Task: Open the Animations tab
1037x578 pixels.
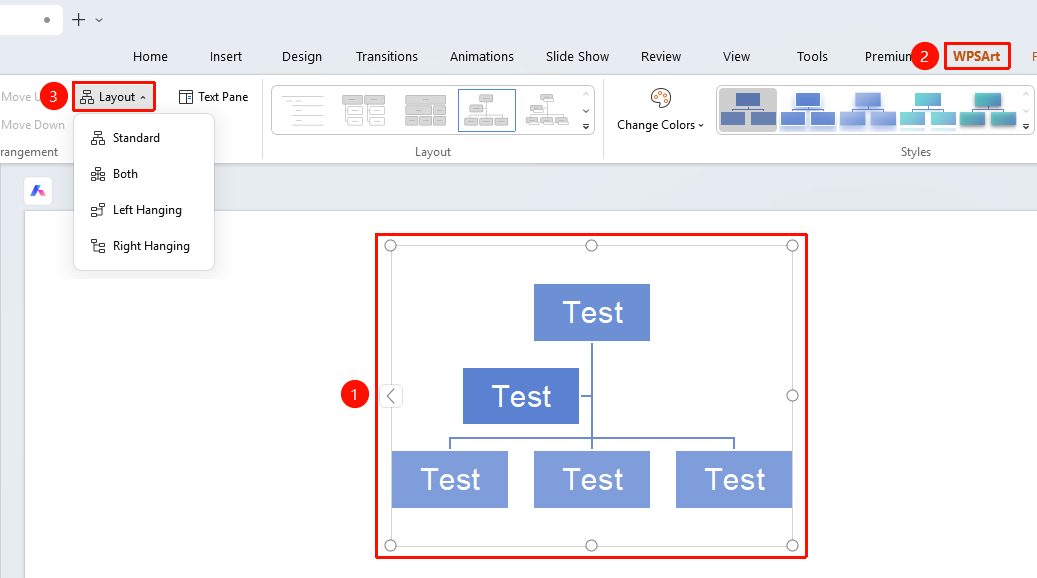Action: pos(481,57)
